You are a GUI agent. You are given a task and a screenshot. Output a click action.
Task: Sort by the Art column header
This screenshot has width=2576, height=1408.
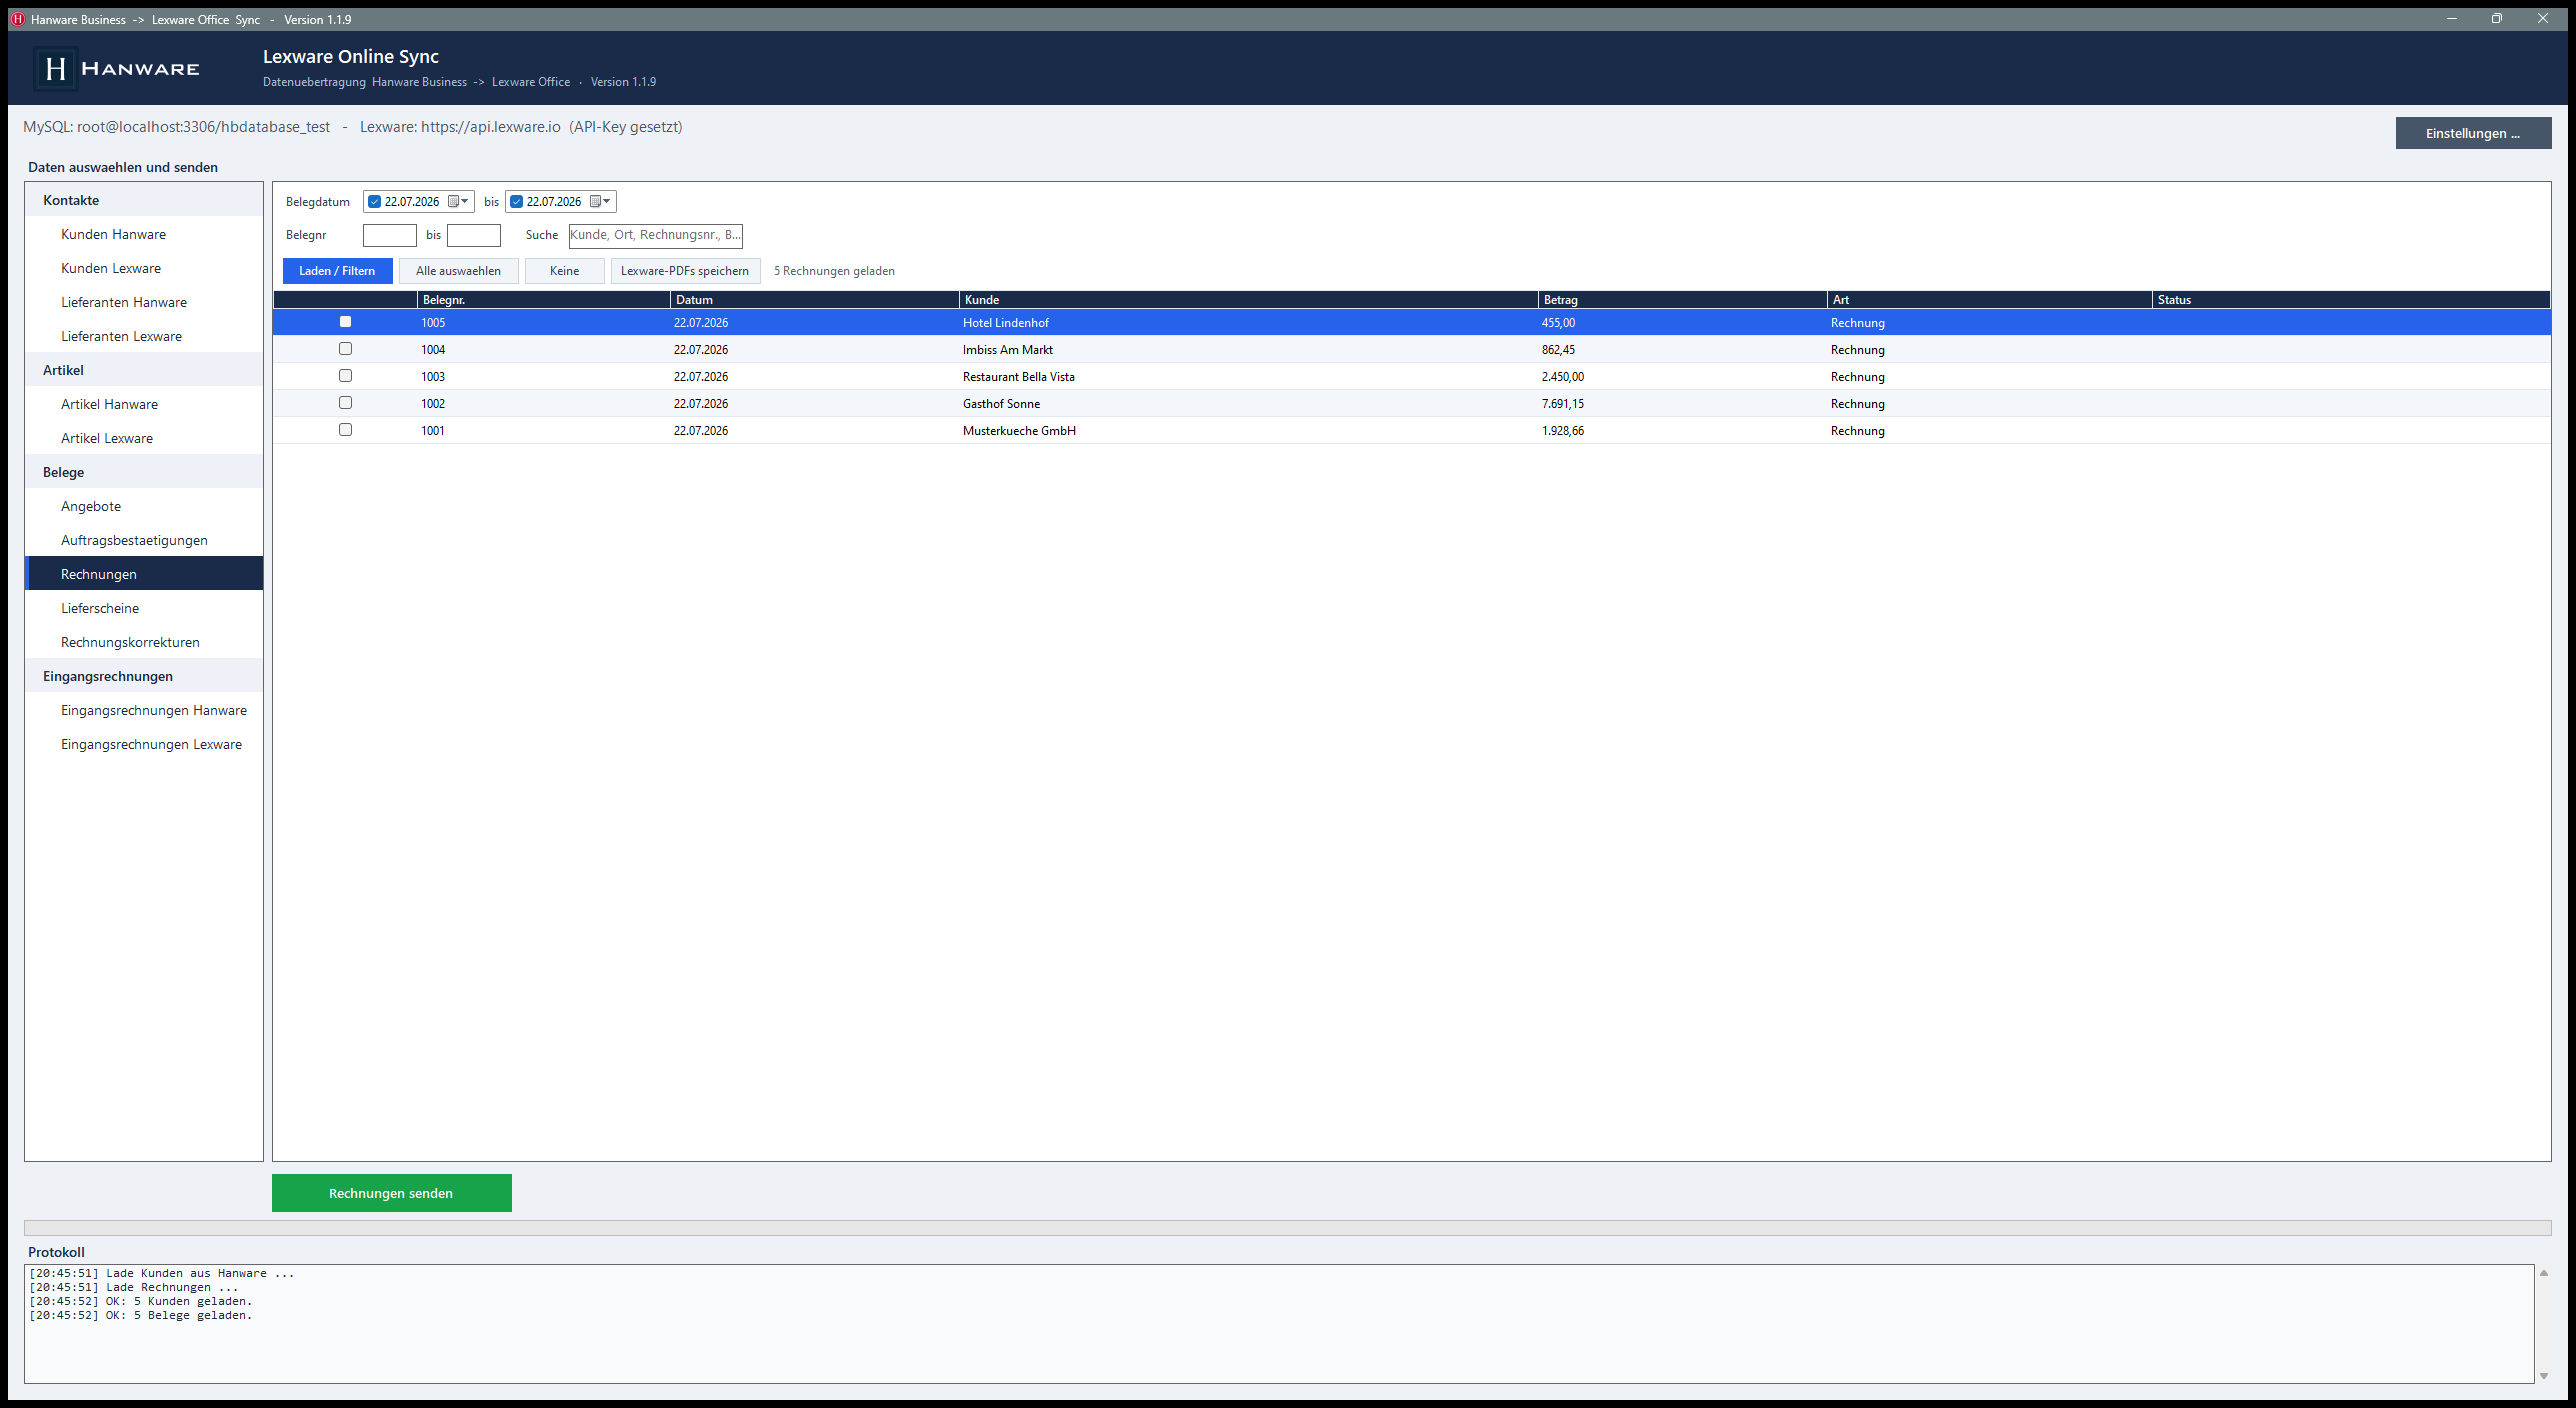click(x=1989, y=300)
